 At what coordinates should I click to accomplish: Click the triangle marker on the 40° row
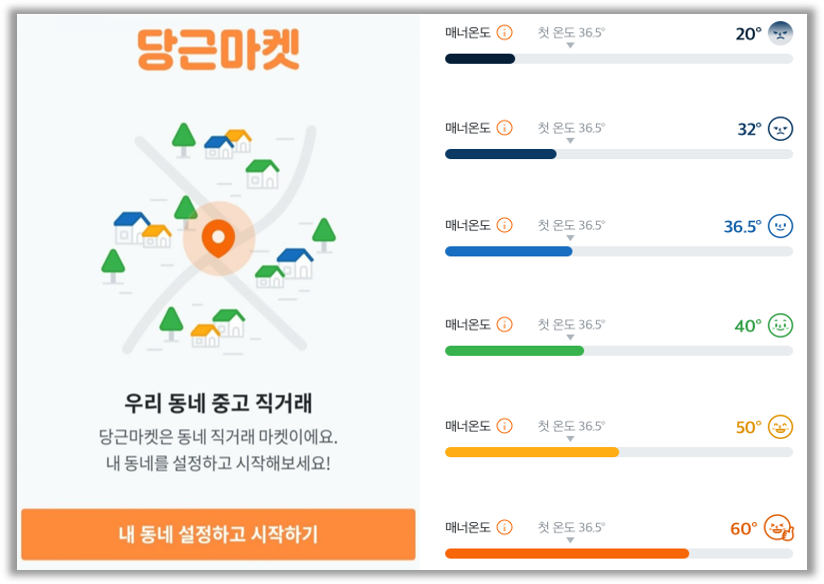click(571, 336)
